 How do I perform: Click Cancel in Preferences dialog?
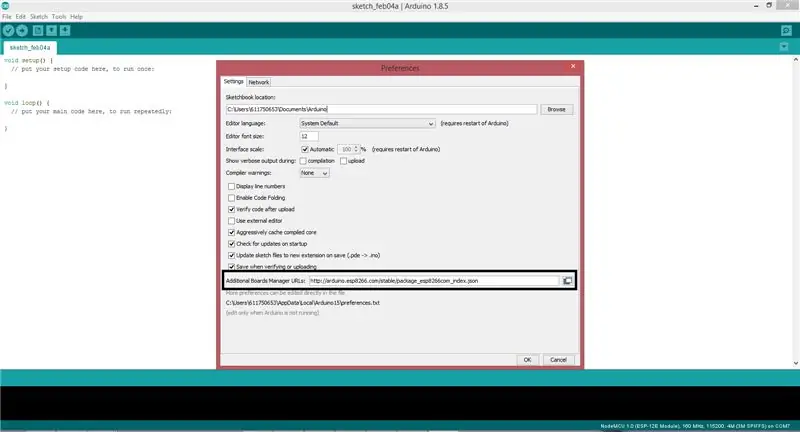(558, 360)
